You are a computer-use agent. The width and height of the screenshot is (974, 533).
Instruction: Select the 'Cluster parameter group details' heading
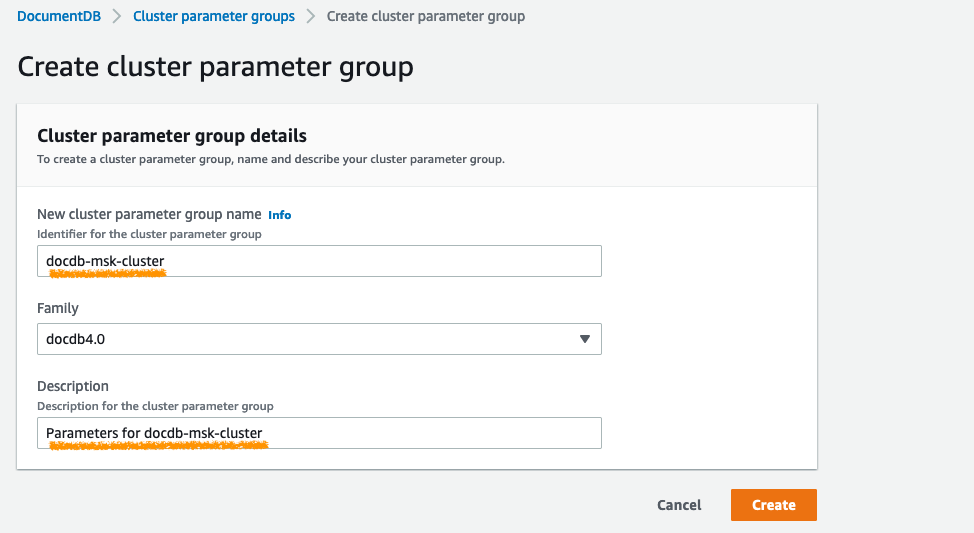(x=171, y=135)
